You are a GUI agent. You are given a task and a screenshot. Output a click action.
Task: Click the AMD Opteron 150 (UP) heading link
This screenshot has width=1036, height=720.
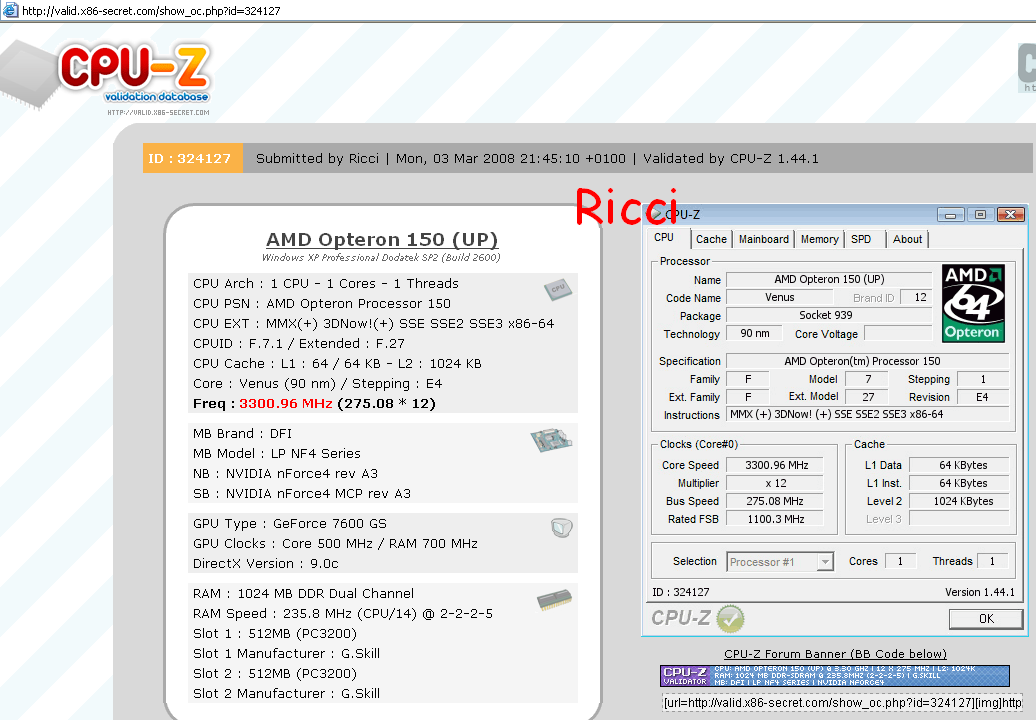(382, 239)
